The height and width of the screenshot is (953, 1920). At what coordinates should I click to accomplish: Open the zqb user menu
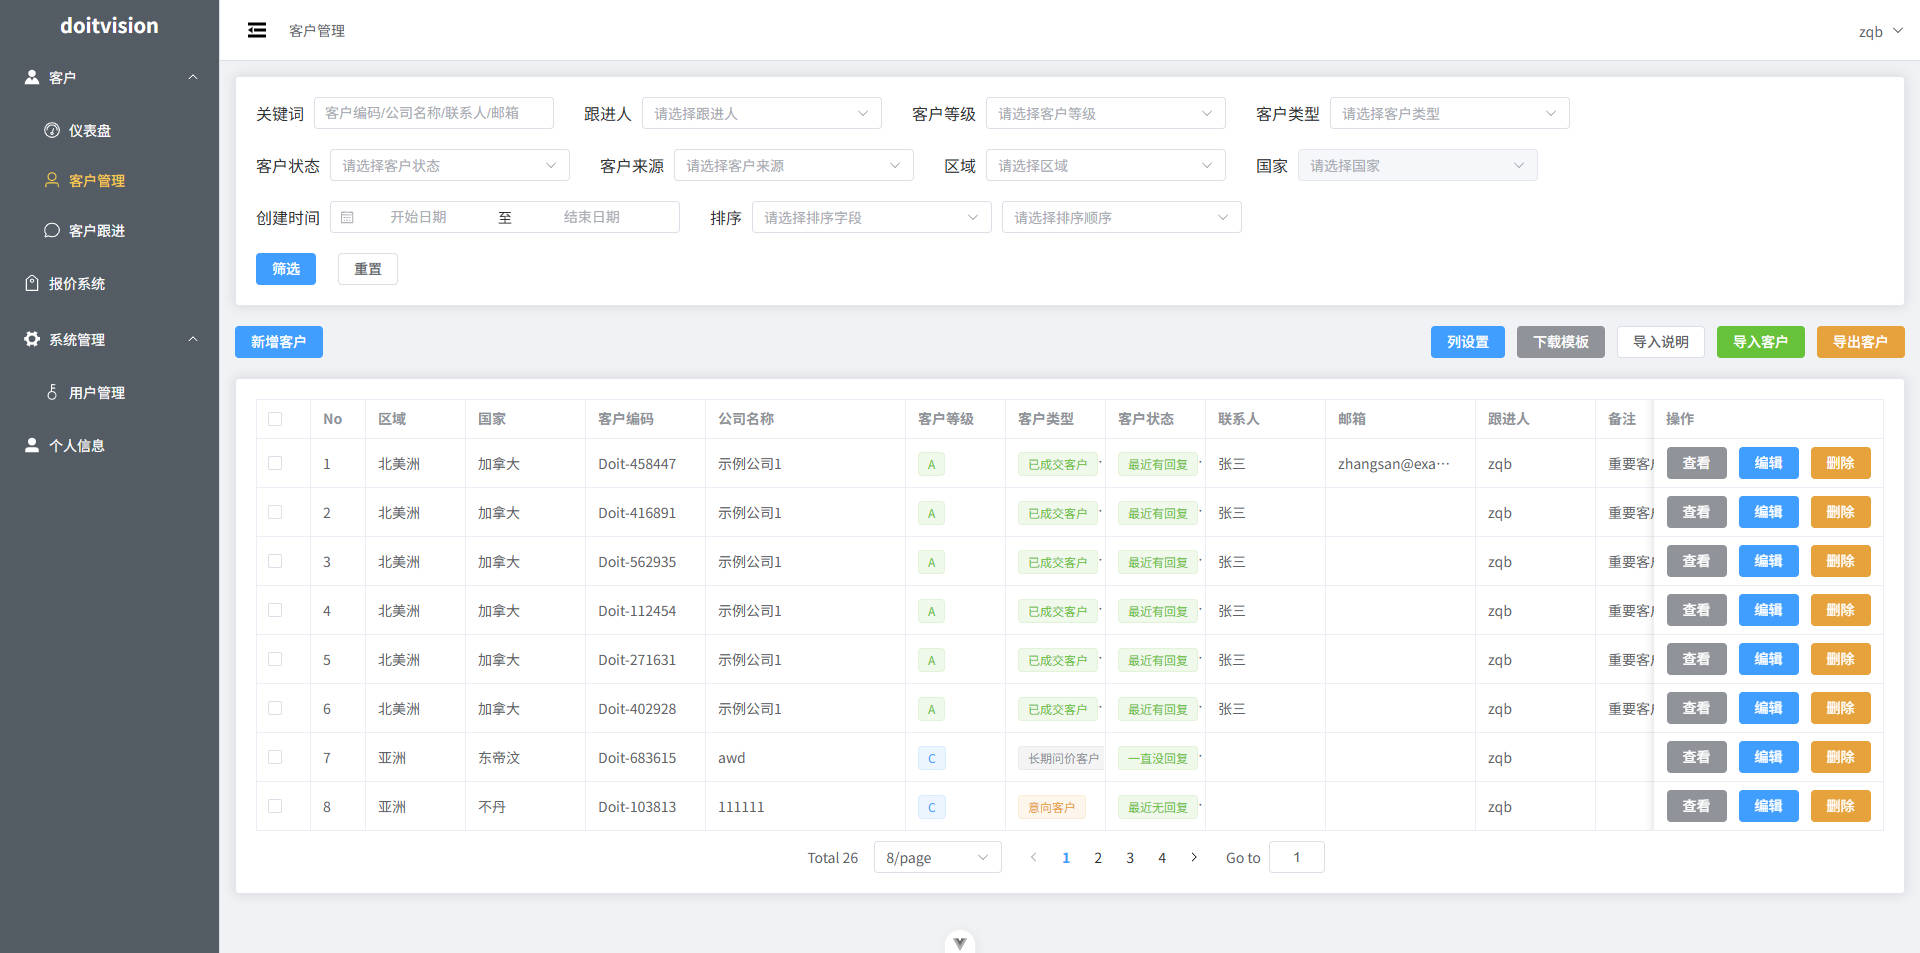pyautogui.click(x=1880, y=31)
